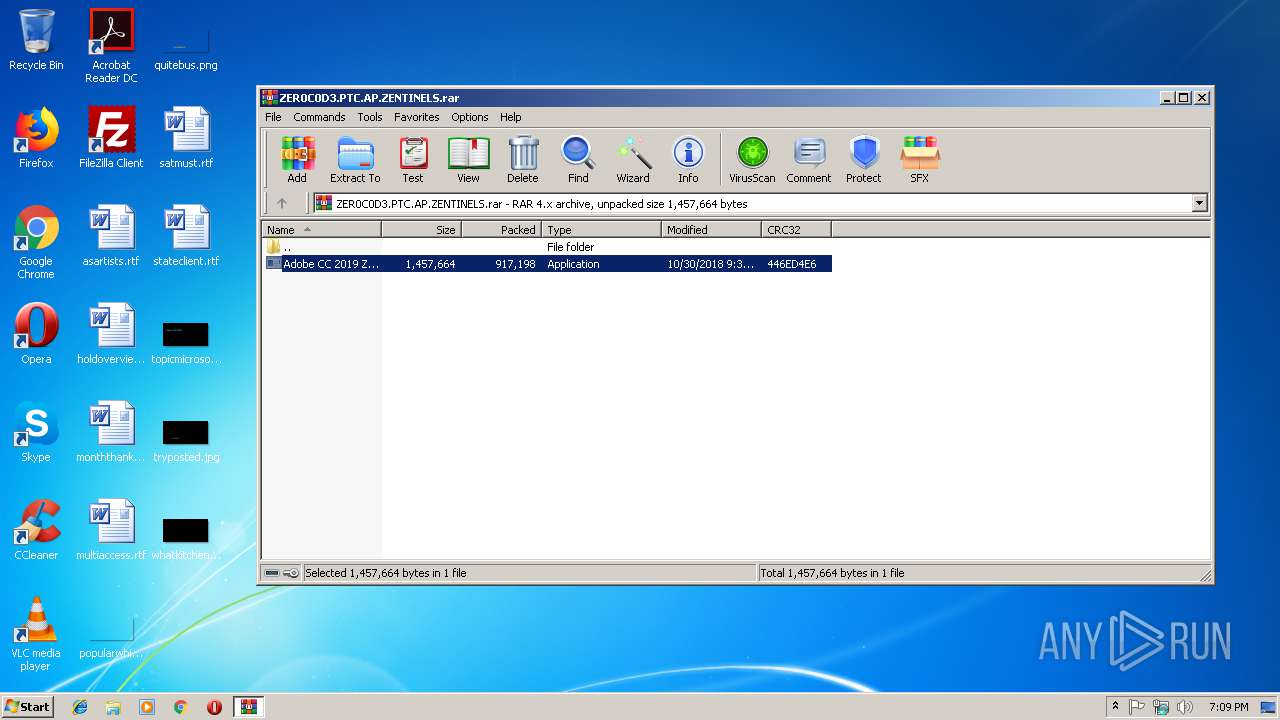1280x720 pixels.
Task: Select Acrobat Reader DC desktop icon
Action: click(x=111, y=46)
